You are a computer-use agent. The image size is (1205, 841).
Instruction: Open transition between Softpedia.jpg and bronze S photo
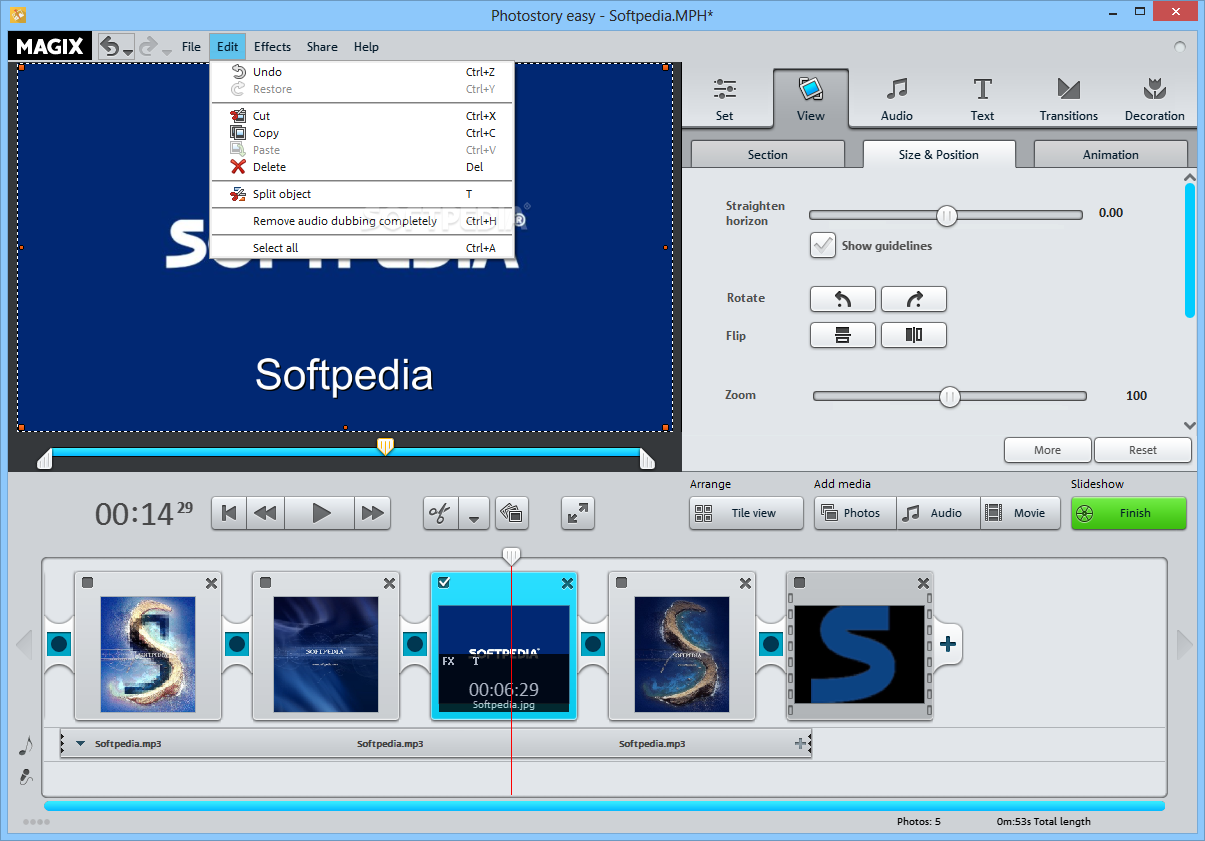click(x=593, y=643)
